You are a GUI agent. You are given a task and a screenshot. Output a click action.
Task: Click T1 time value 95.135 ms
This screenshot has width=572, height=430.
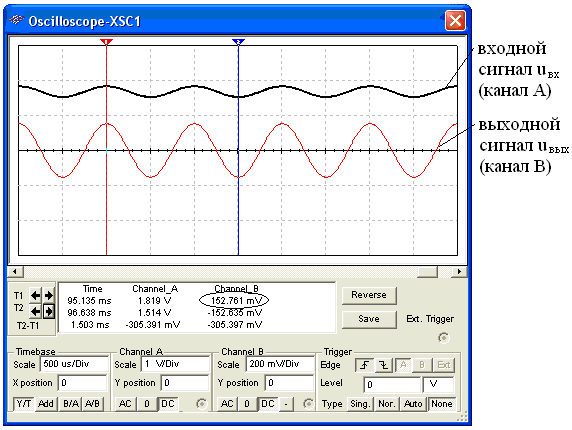[89, 301]
